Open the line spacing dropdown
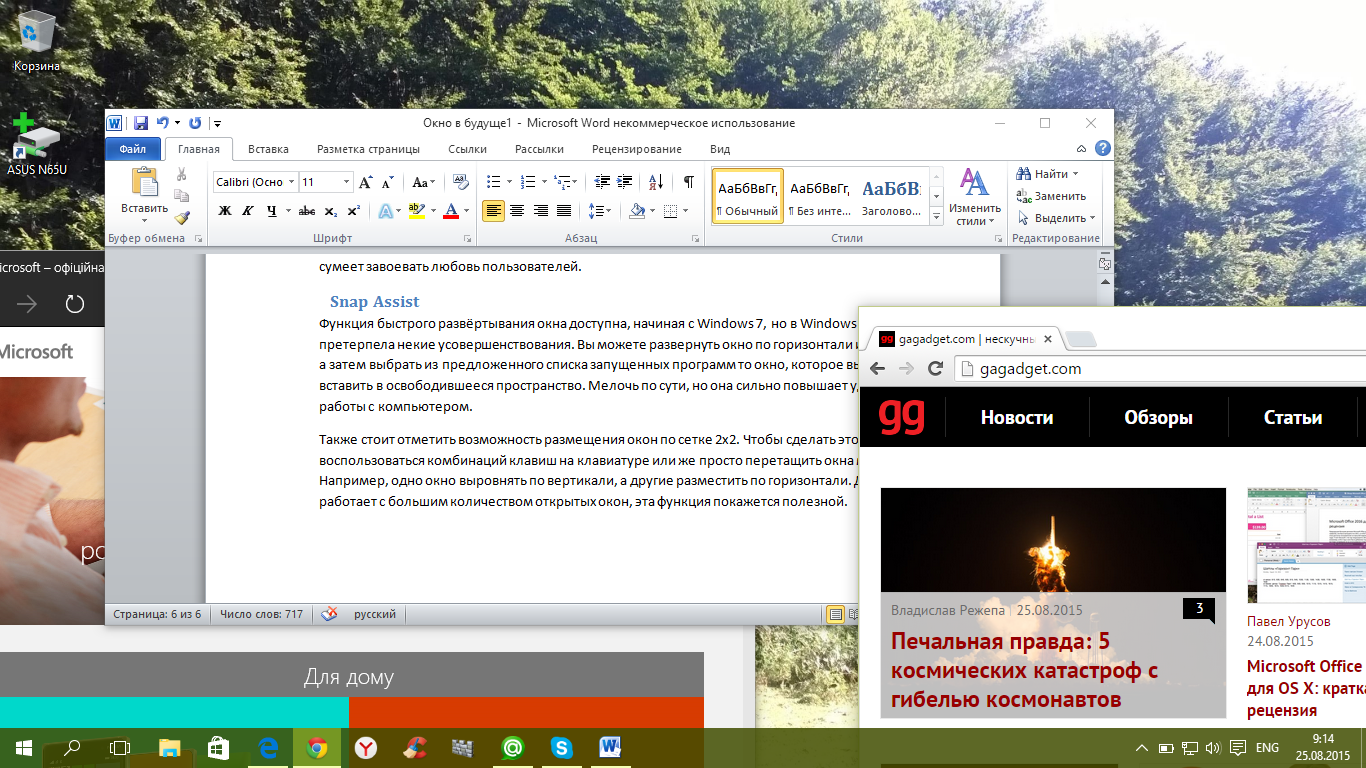Image resolution: width=1366 pixels, height=768 pixels. coord(600,211)
